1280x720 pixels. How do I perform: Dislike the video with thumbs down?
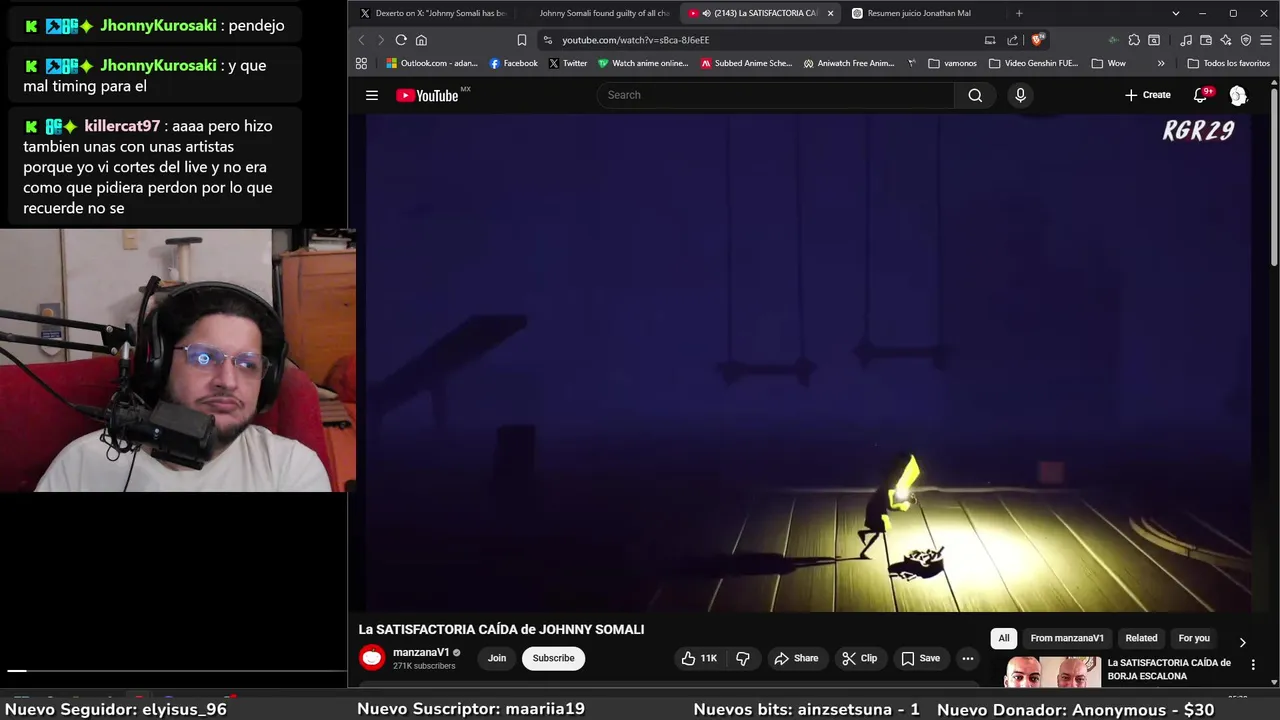click(x=743, y=658)
